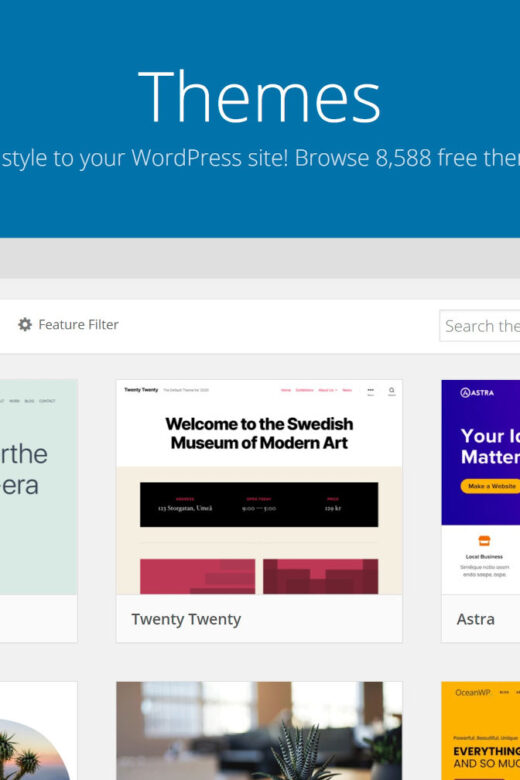Click the 'Browse 8,588 free' tagline text

pyautogui.click(x=380, y=158)
